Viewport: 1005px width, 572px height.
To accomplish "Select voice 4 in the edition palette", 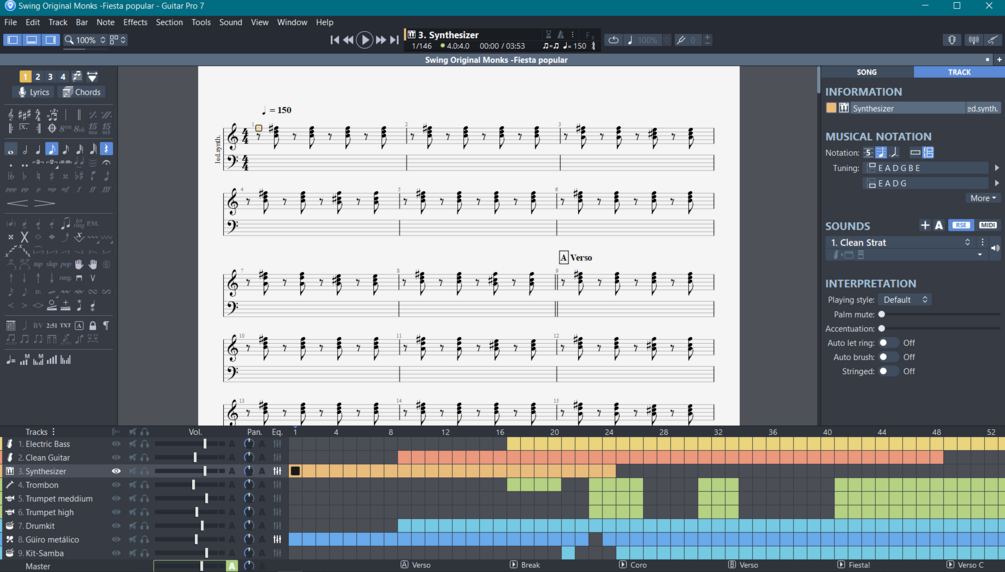I will click(x=63, y=77).
